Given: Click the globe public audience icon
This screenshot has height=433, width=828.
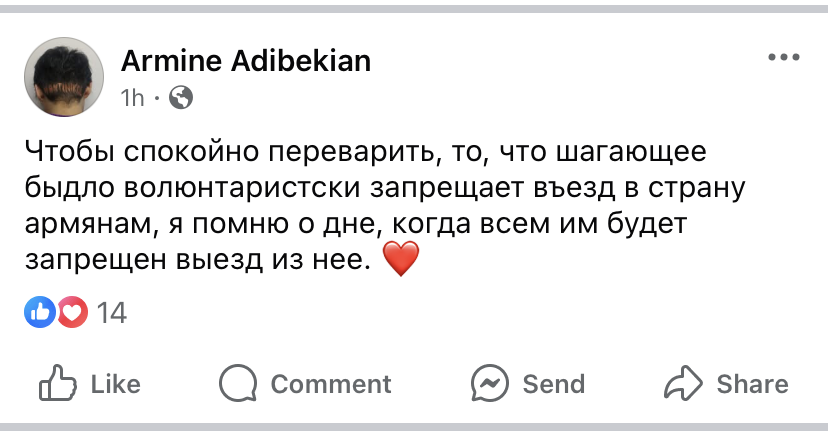Looking at the screenshot, I should (181, 98).
